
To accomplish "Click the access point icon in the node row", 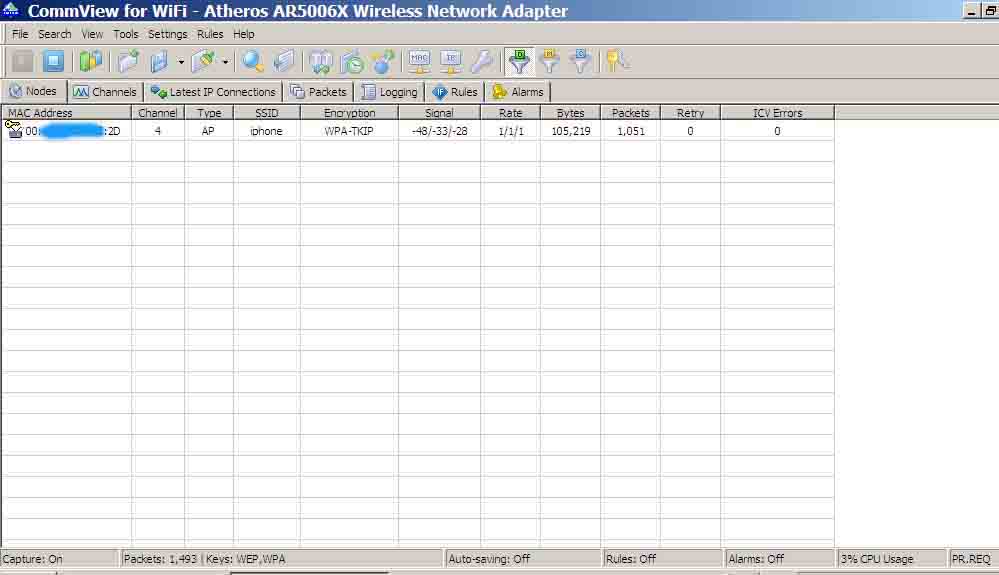I will pos(14,129).
